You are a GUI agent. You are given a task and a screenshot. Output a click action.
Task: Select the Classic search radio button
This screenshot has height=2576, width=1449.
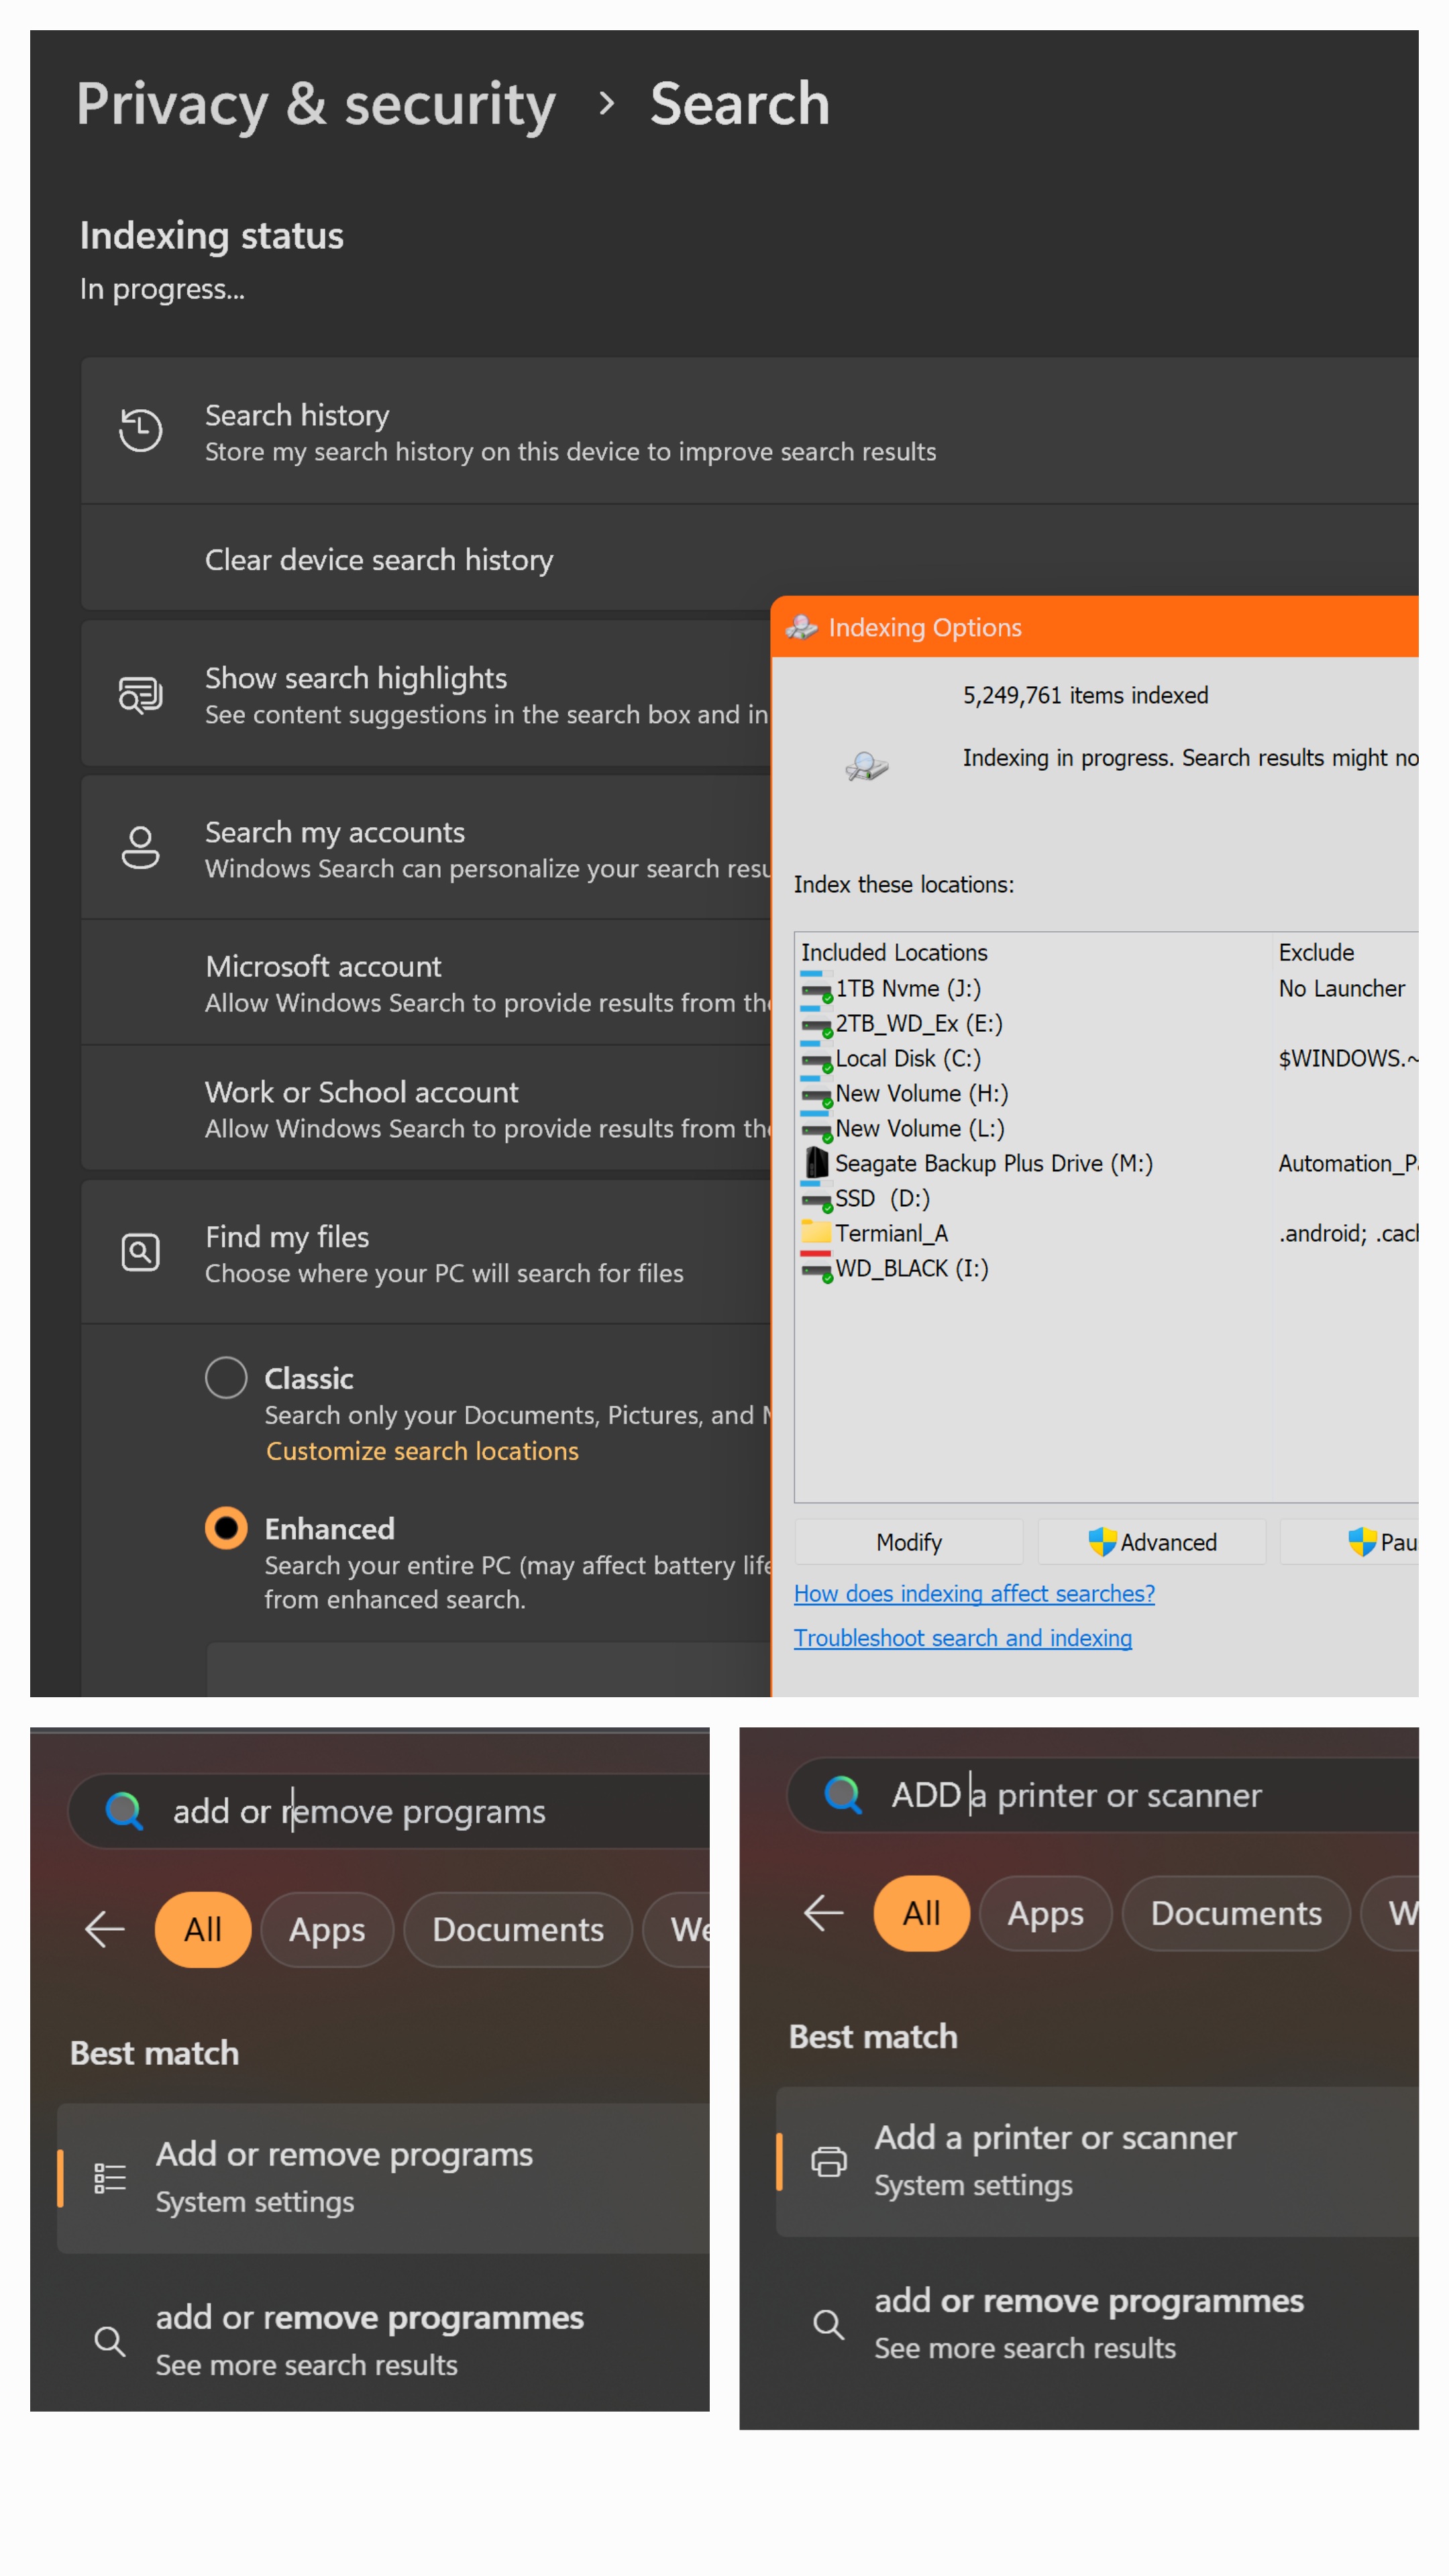tap(226, 1378)
